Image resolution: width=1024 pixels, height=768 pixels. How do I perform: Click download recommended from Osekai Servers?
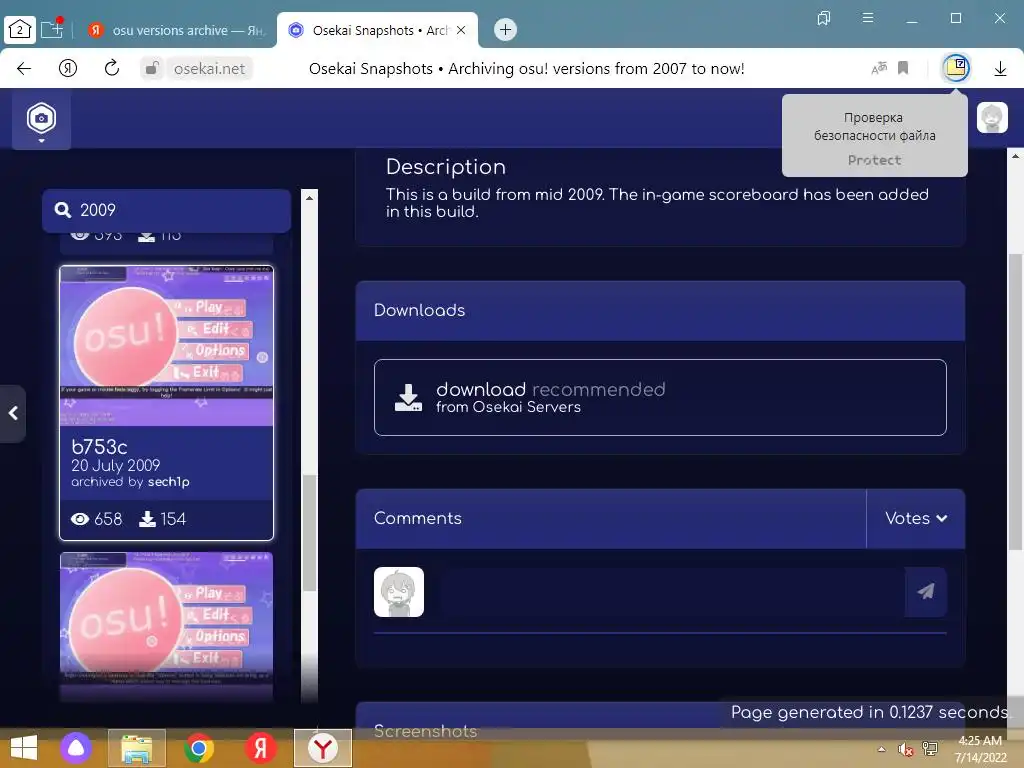(660, 397)
